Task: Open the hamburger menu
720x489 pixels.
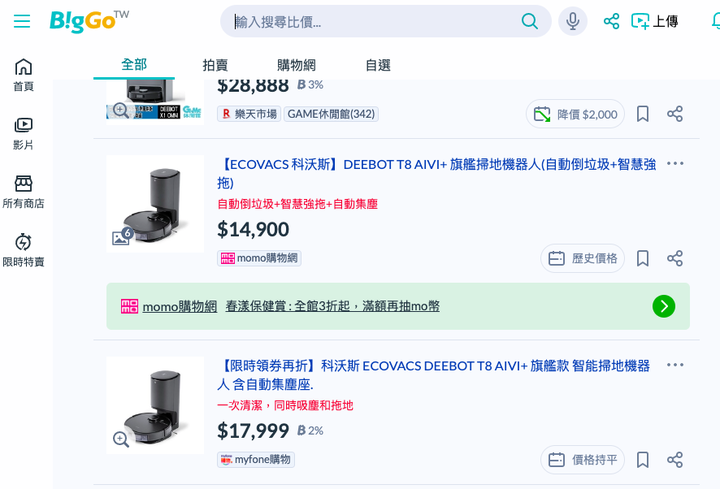Action: coord(22,21)
